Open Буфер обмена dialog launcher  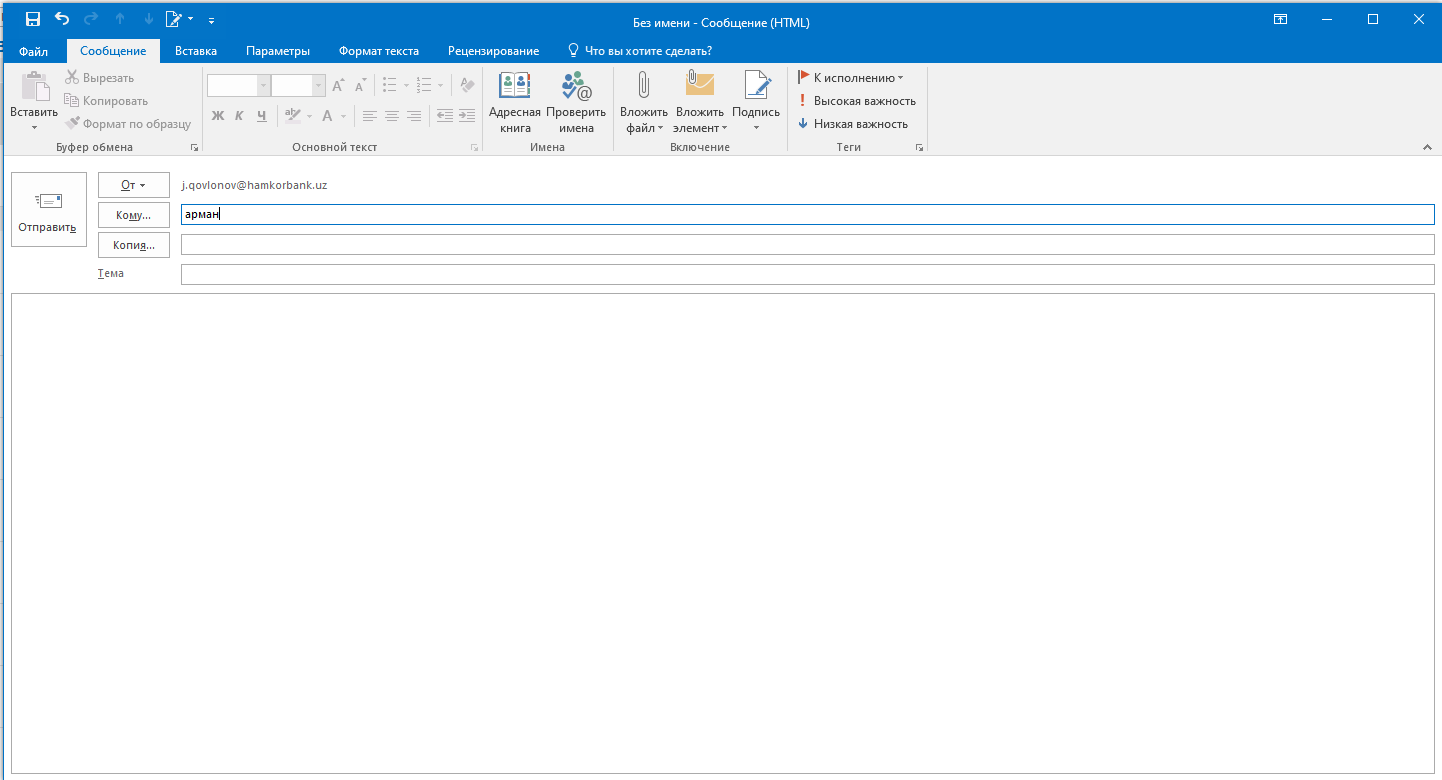point(194,148)
